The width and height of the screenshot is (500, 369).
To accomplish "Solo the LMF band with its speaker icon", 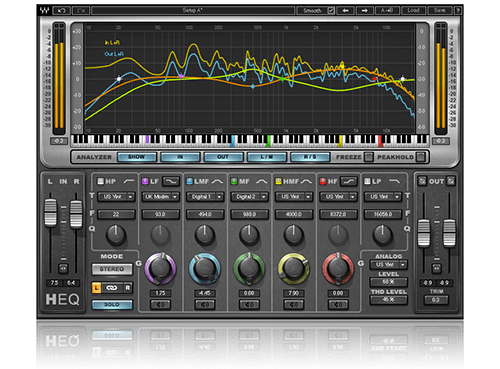I will 205,304.
